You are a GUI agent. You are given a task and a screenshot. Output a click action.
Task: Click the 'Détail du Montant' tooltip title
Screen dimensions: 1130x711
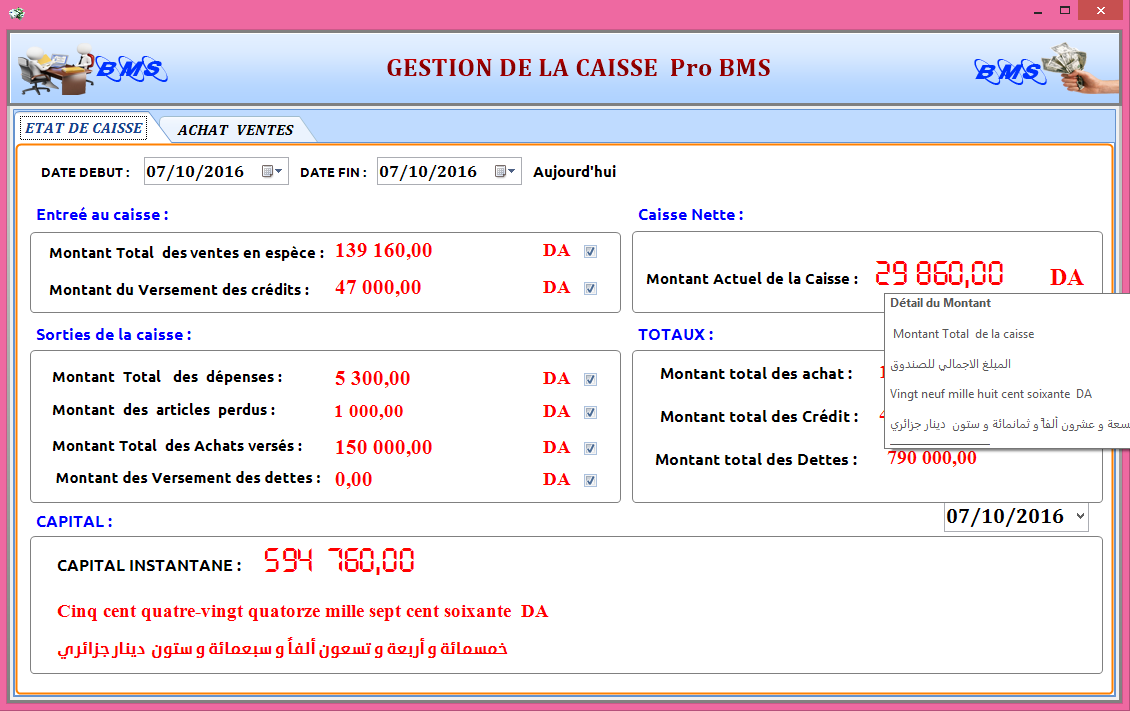(x=940, y=303)
